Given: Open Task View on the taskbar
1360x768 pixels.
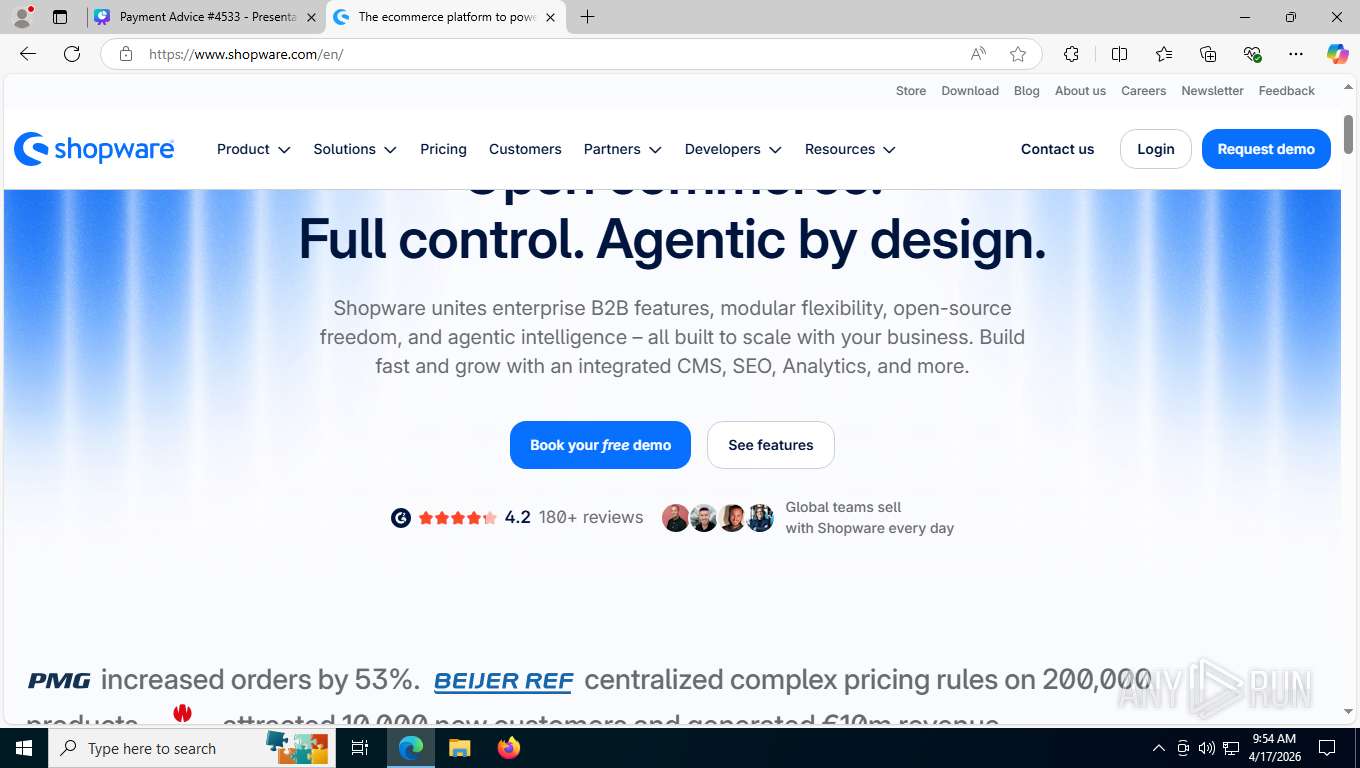Looking at the screenshot, I should [360, 748].
